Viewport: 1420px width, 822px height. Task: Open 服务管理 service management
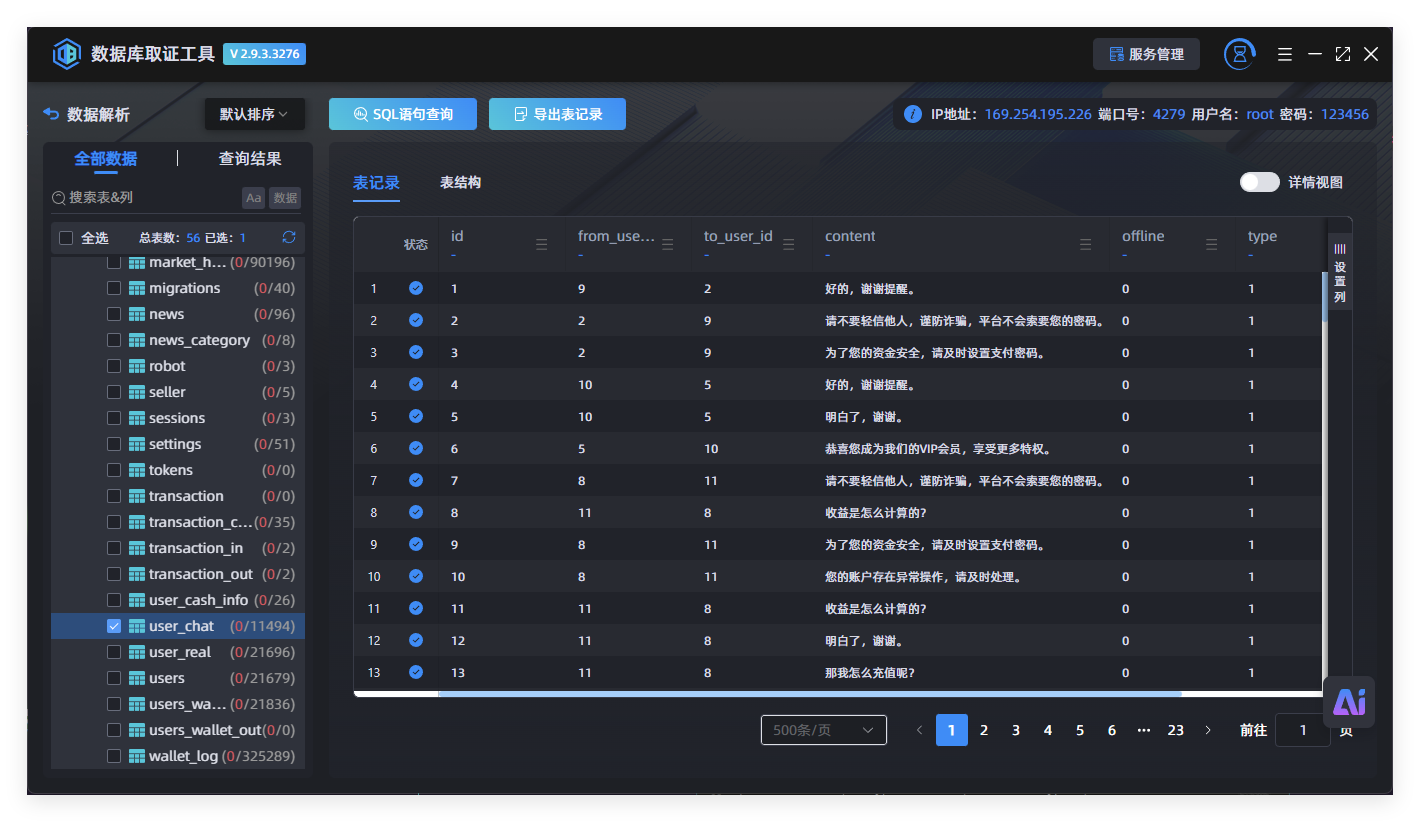[1146, 54]
